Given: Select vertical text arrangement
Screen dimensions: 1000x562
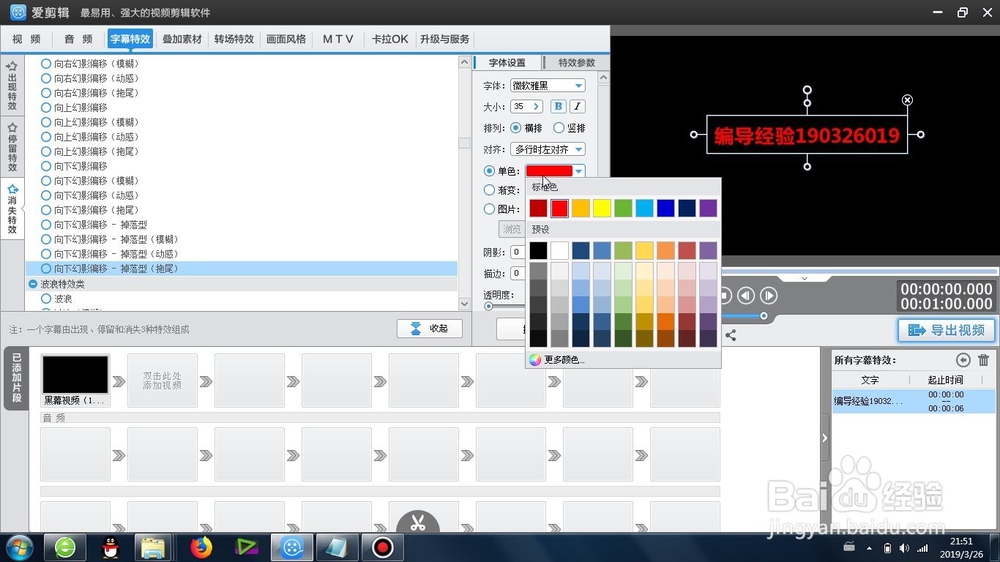Looking at the screenshot, I should (559, 128).
